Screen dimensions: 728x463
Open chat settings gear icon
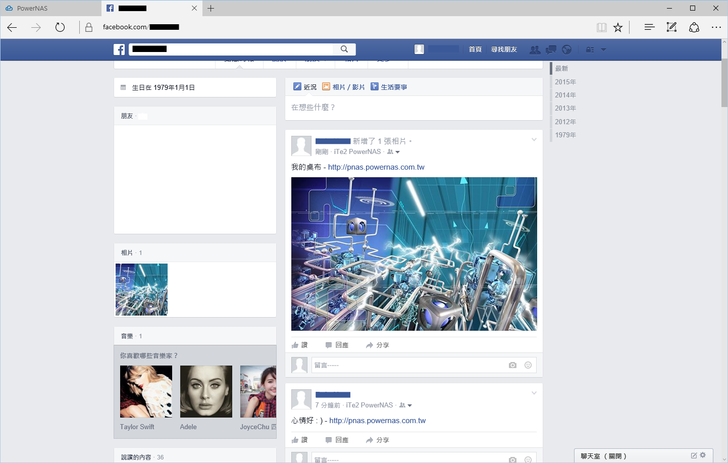(703, 455)
